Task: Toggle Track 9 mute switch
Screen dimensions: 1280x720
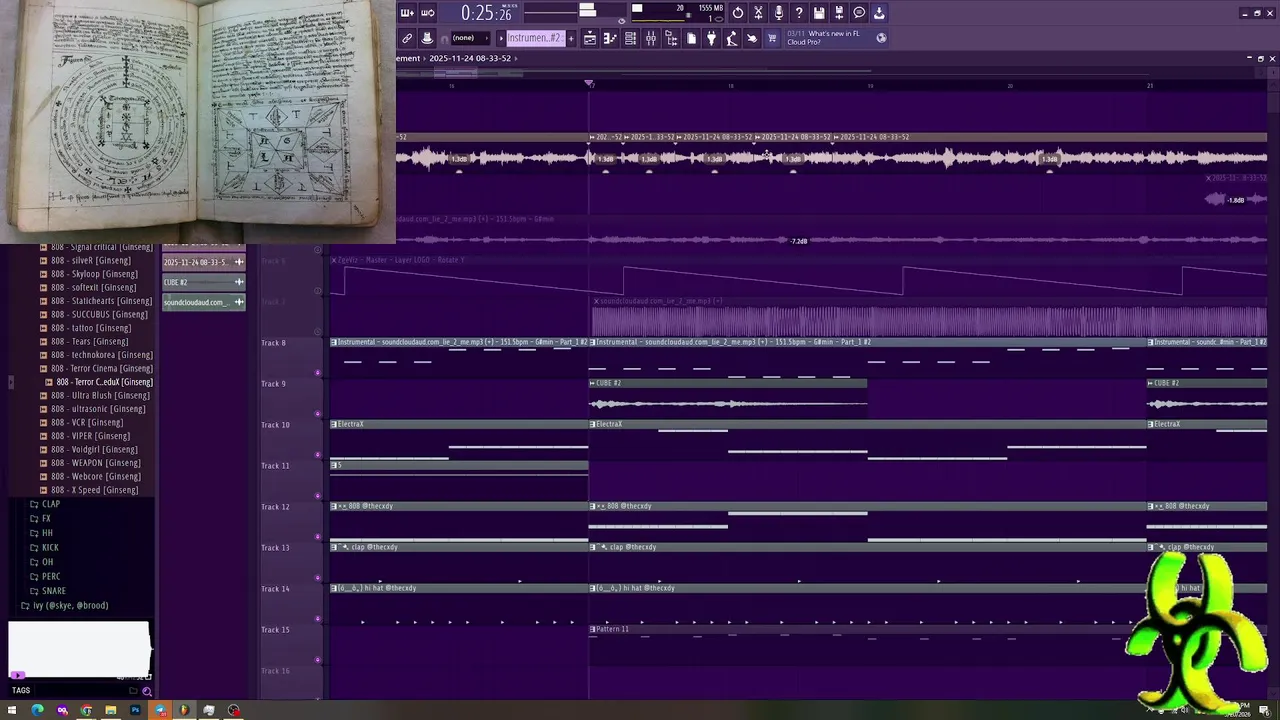Action: pyautogui.click(x=318, y=414)
